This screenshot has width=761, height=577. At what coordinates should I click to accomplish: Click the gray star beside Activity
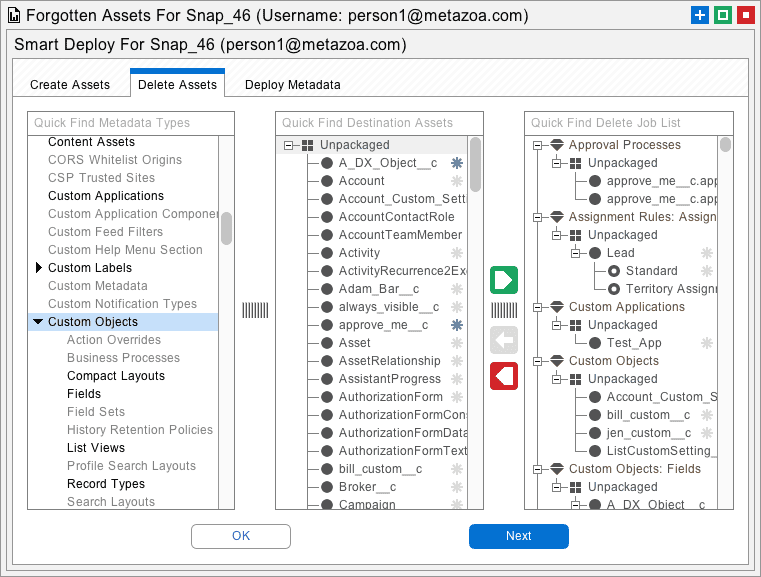click(457, 253)
